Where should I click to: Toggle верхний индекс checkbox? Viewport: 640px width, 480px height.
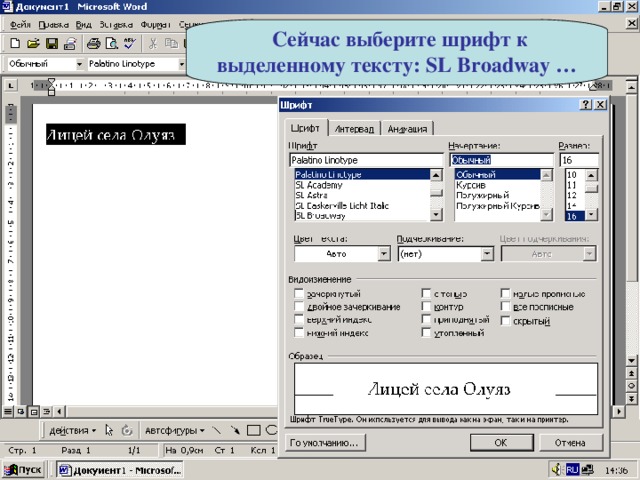(x=299, y=320)
